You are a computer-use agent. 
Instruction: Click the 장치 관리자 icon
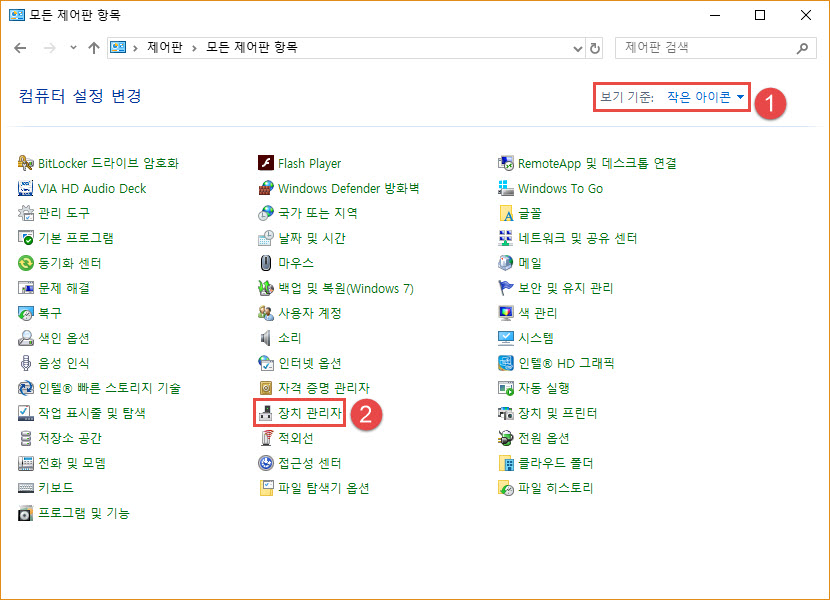tap(266, 413)
